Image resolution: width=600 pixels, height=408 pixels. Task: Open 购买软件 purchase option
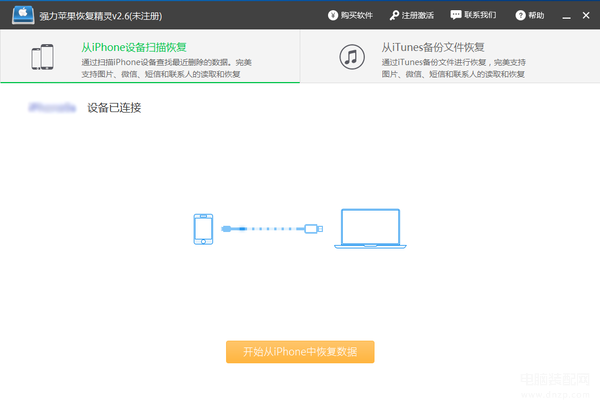tap(350, 15)
